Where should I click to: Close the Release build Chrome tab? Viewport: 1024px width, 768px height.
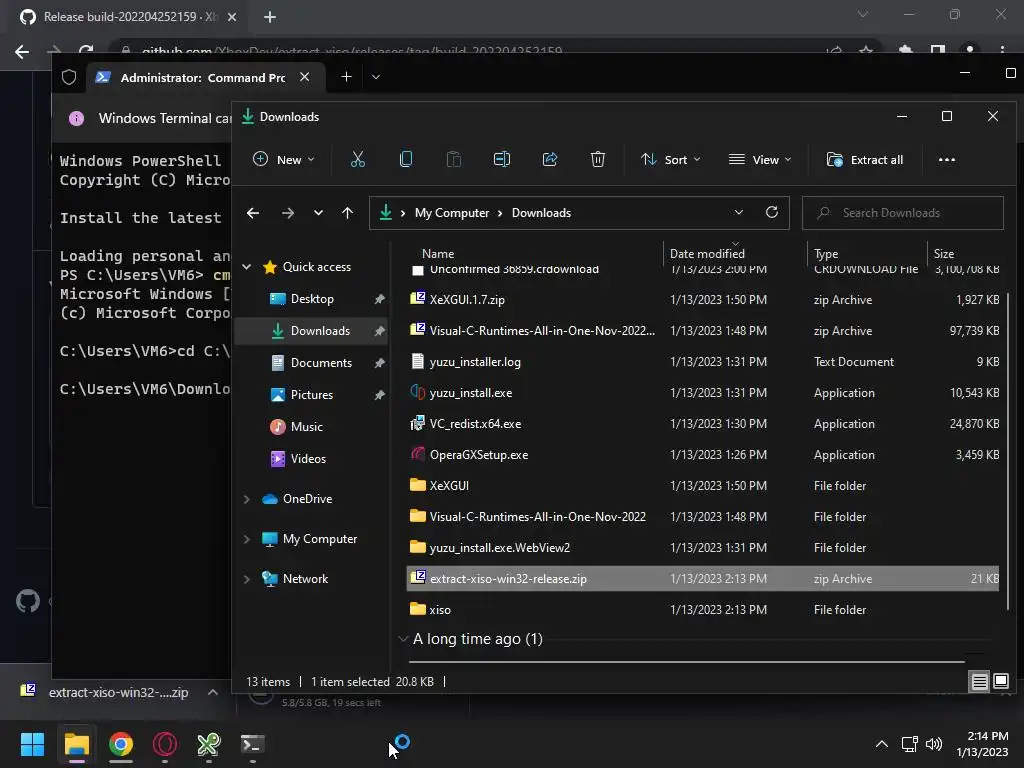[232, 17]
